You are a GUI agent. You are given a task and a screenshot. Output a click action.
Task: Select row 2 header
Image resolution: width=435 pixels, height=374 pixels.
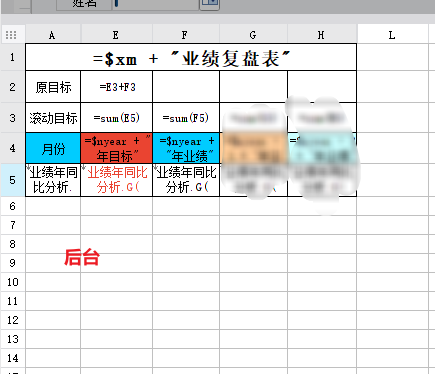pos(13,87)
